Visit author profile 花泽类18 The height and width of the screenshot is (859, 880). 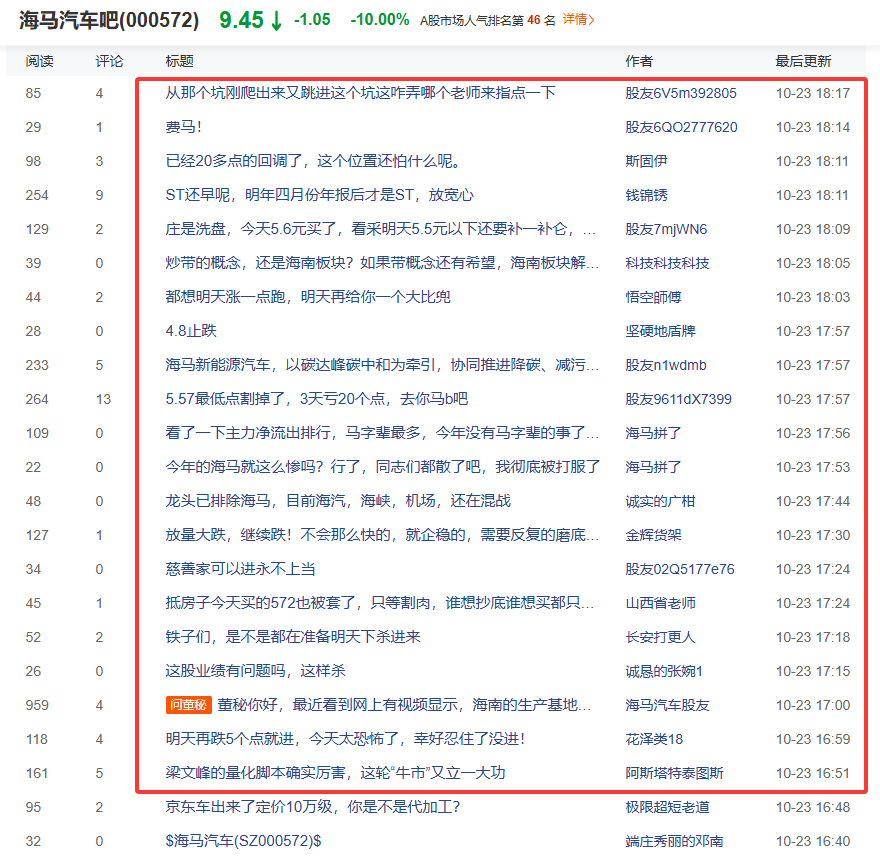click(654, 739)
